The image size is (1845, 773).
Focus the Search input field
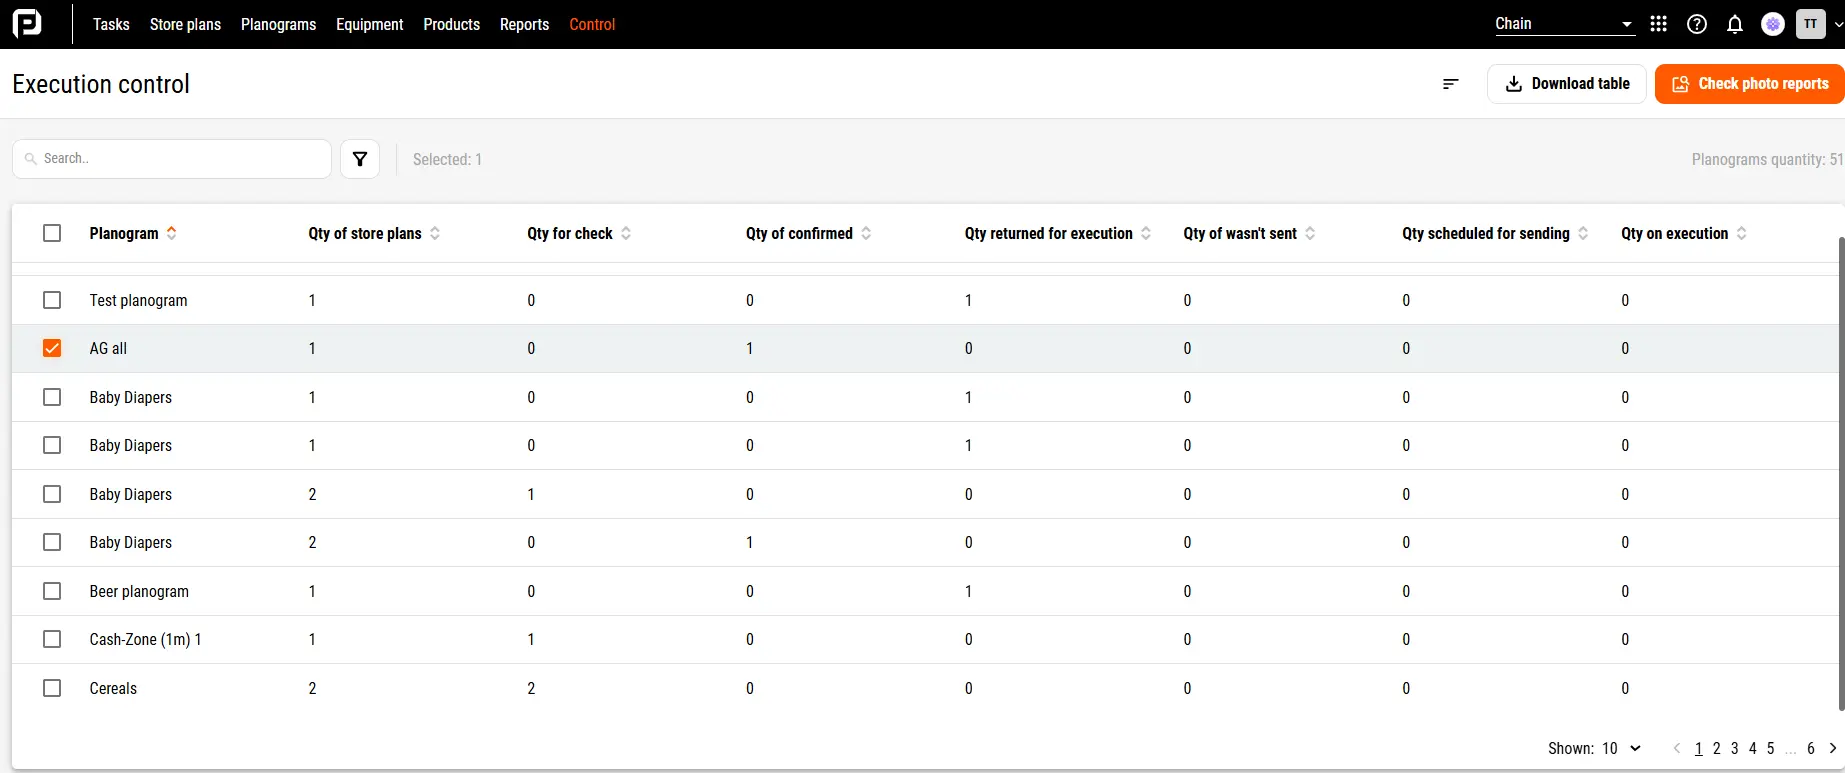point(180,159)
